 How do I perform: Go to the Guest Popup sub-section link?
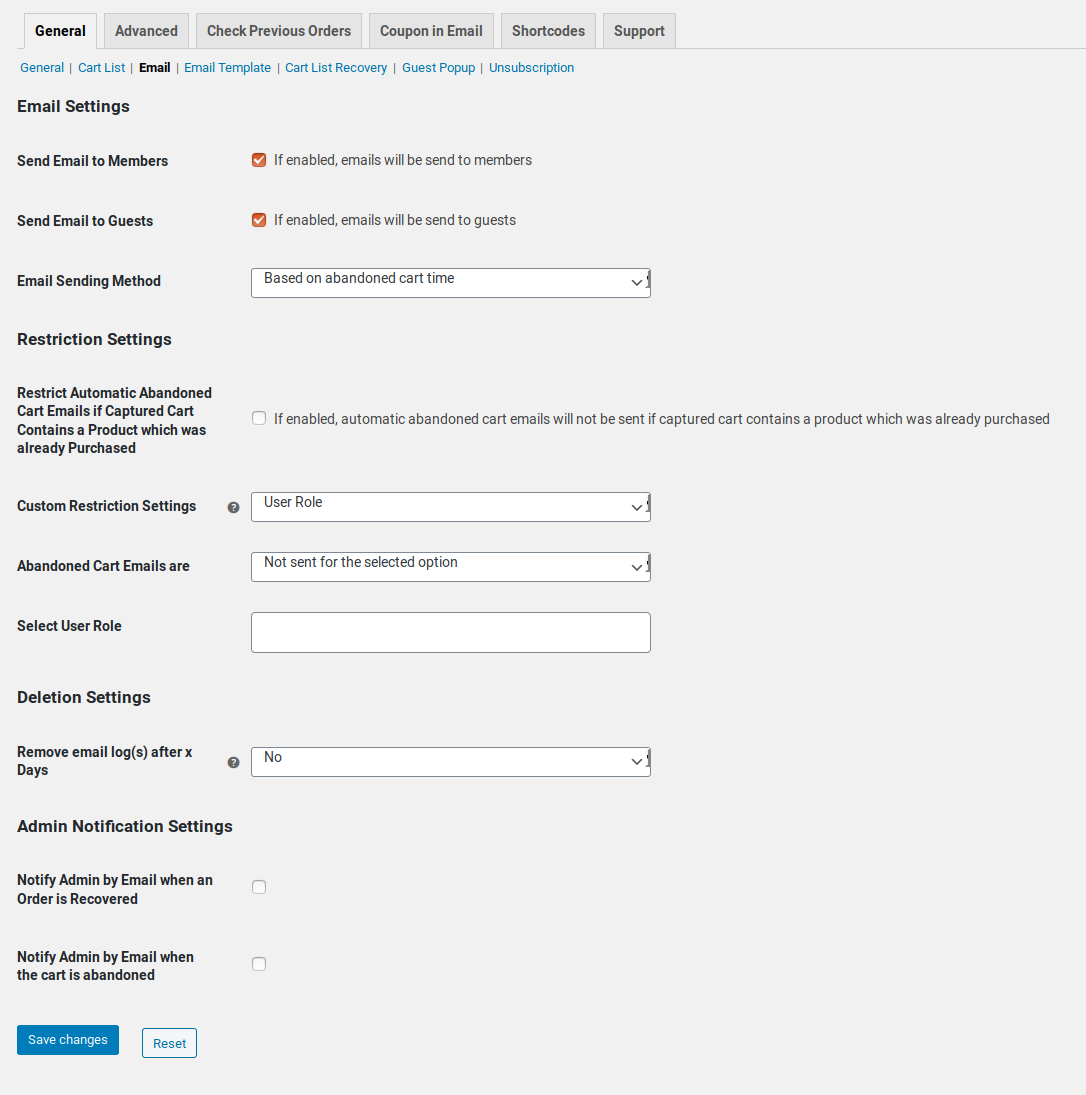(438, 68)
